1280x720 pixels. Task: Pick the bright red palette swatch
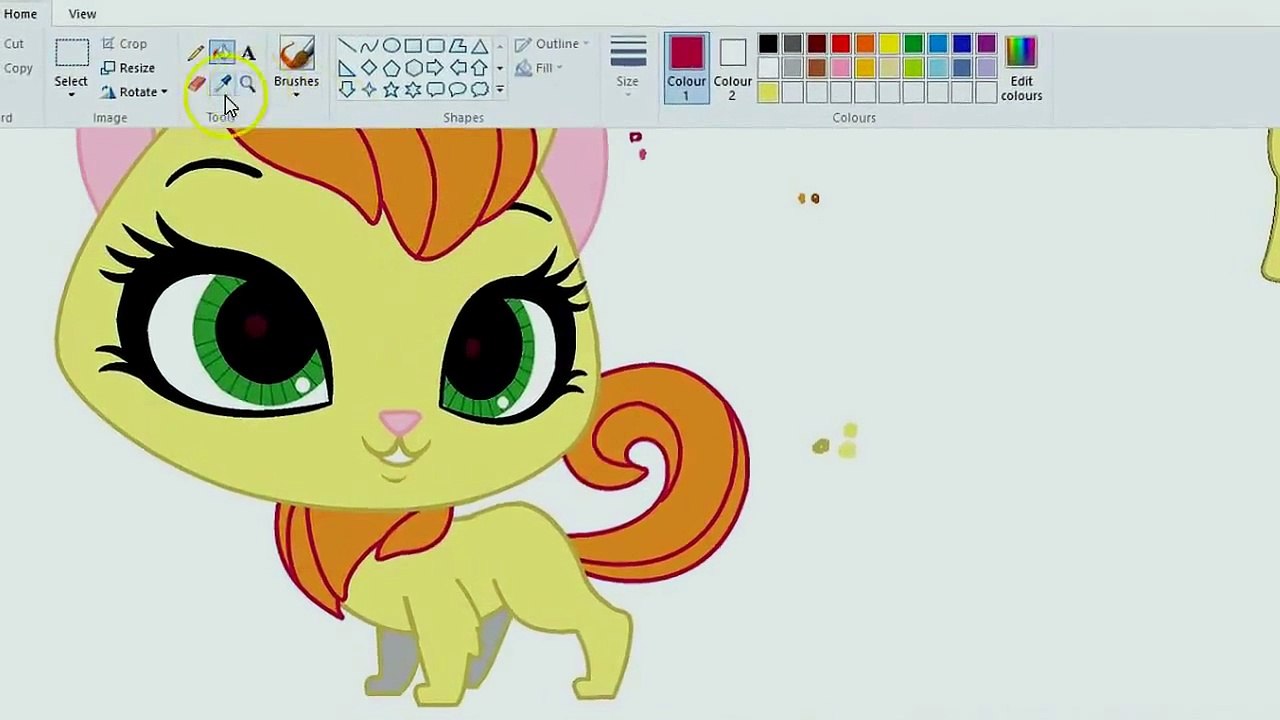tap(841, 44)
